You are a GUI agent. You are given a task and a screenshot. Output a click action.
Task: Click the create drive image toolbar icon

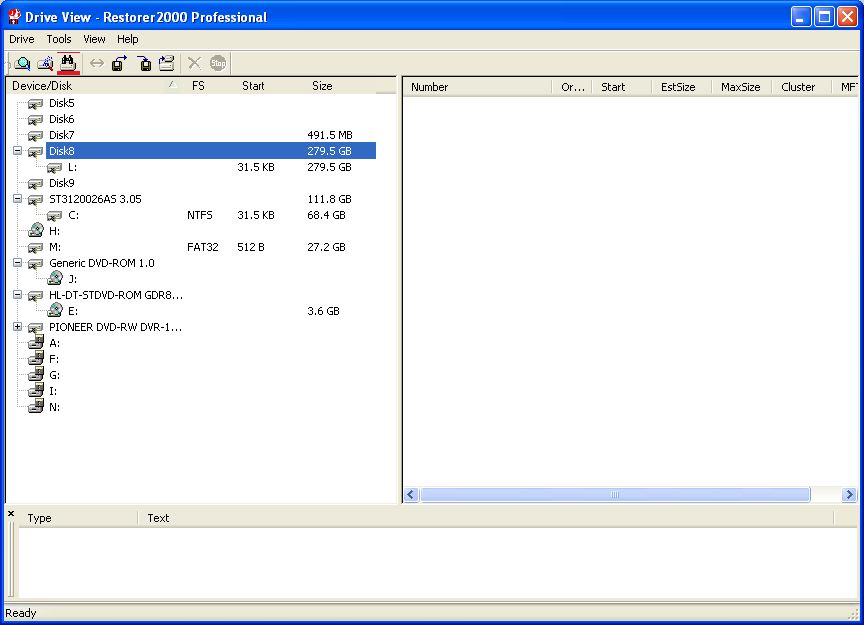point(167,63)
